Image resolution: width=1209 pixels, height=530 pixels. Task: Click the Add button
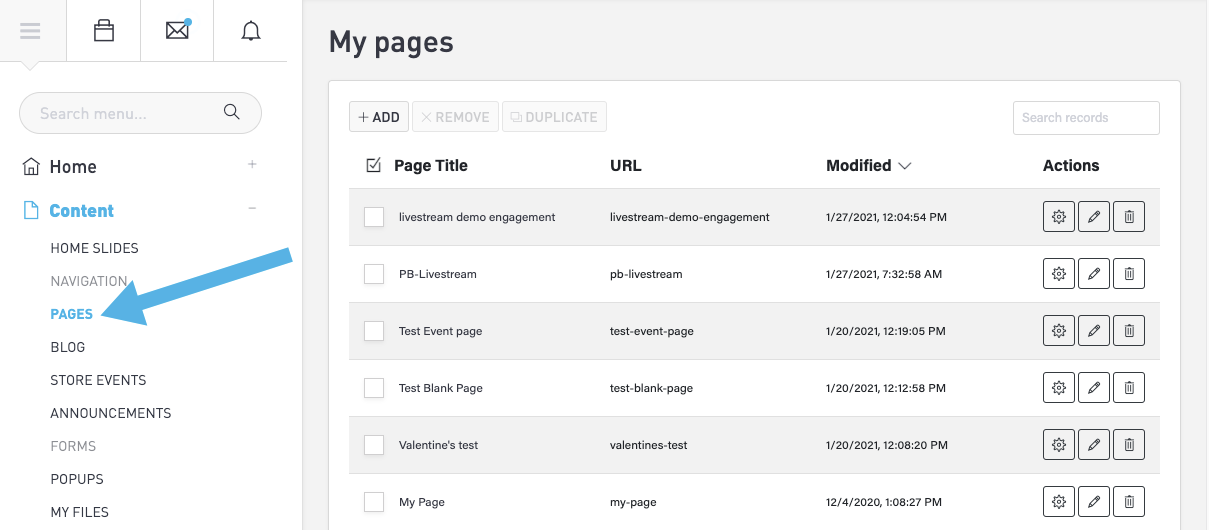(x=379, y=117)
